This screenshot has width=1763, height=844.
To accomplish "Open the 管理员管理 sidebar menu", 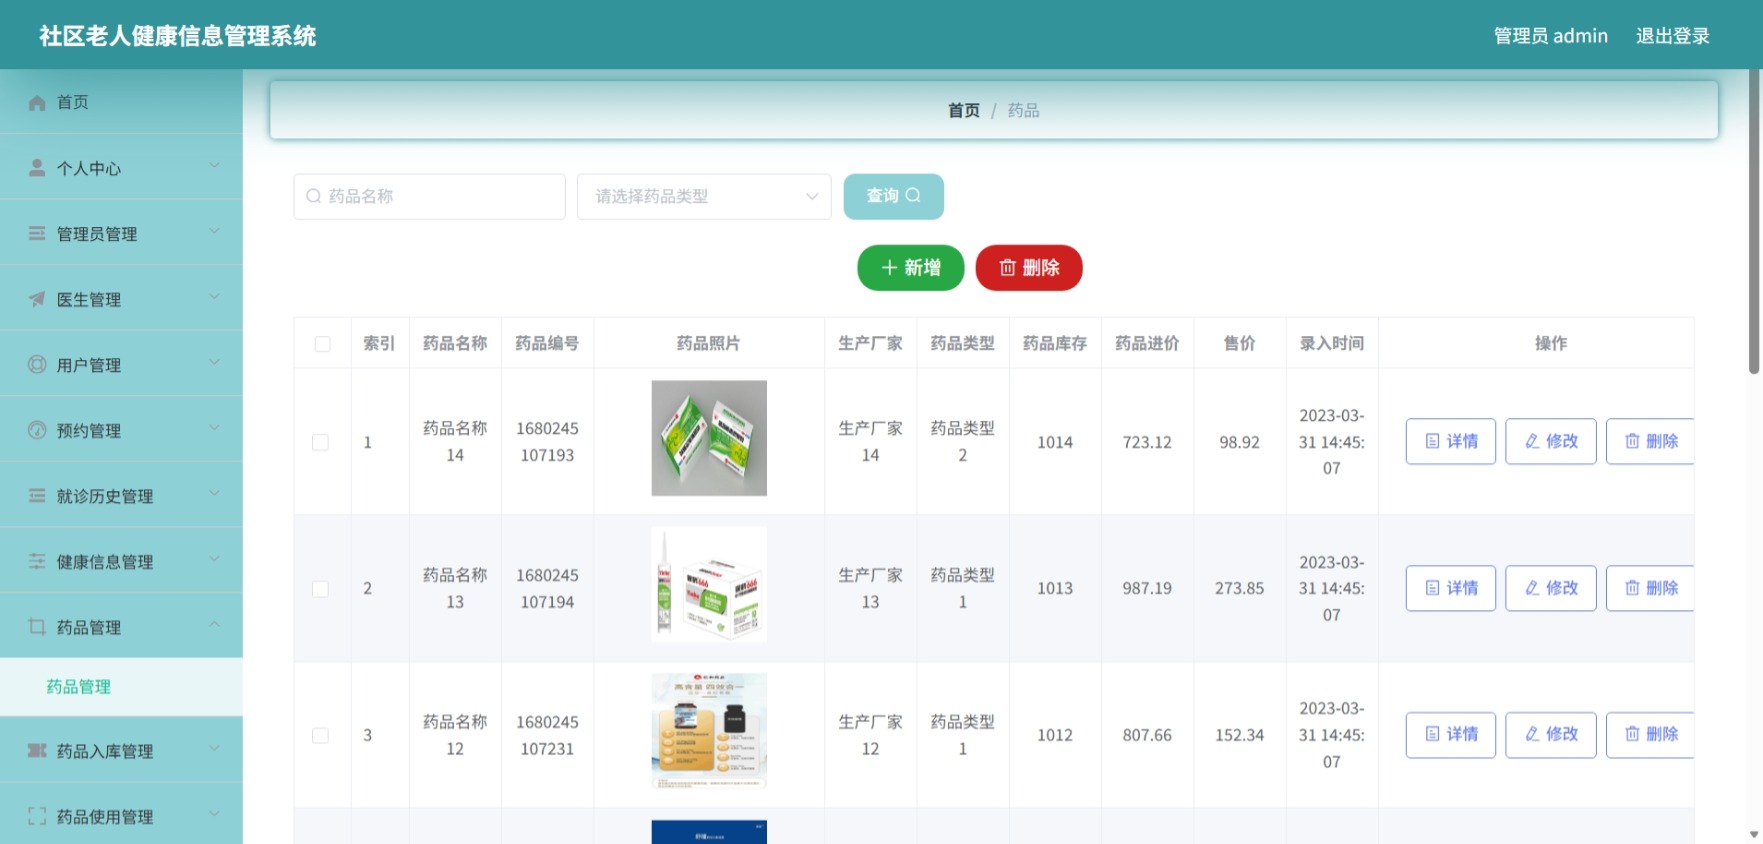I will [x=121, y=233].
